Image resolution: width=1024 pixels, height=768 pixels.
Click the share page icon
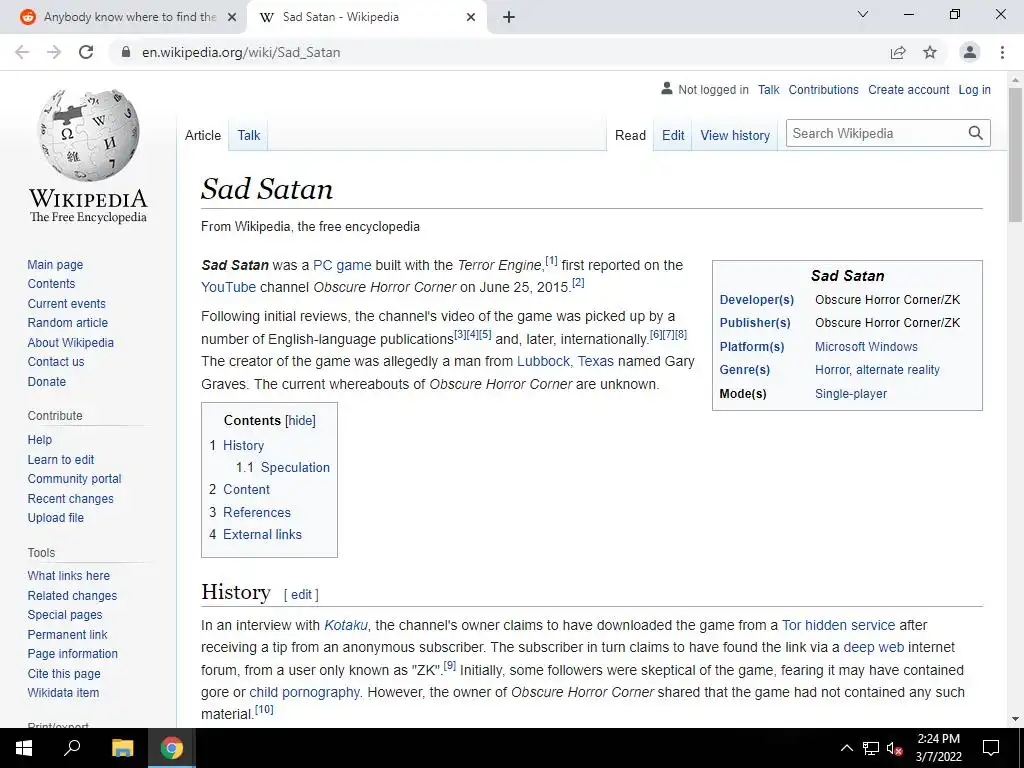click(898, 52)
